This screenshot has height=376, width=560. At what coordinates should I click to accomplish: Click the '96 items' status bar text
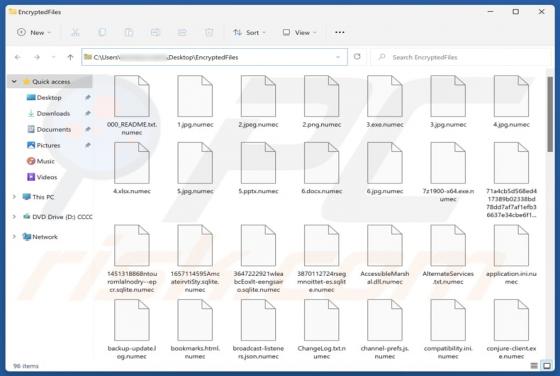[26, 366]
